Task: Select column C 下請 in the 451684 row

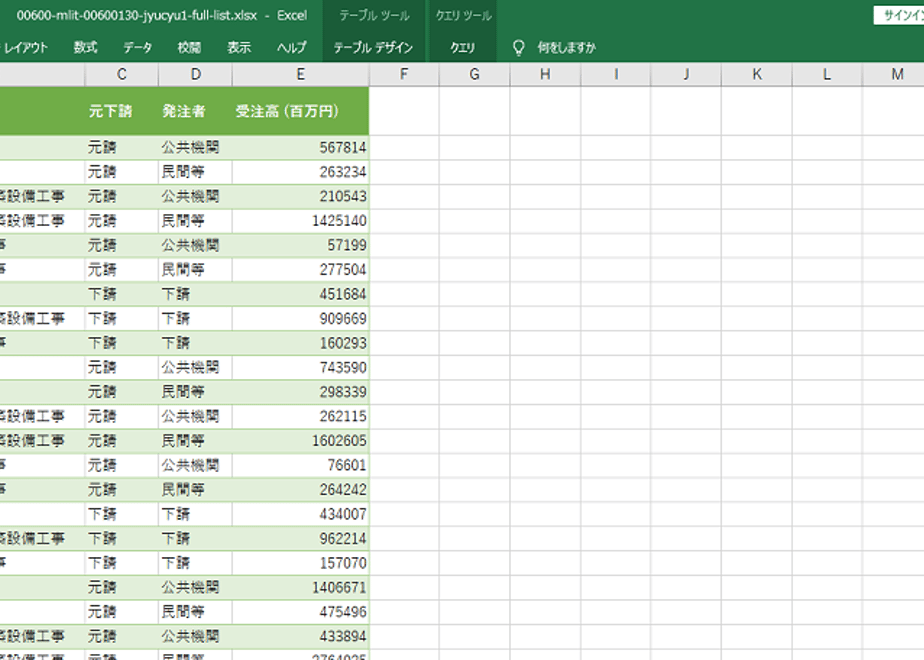Action: 102,294
